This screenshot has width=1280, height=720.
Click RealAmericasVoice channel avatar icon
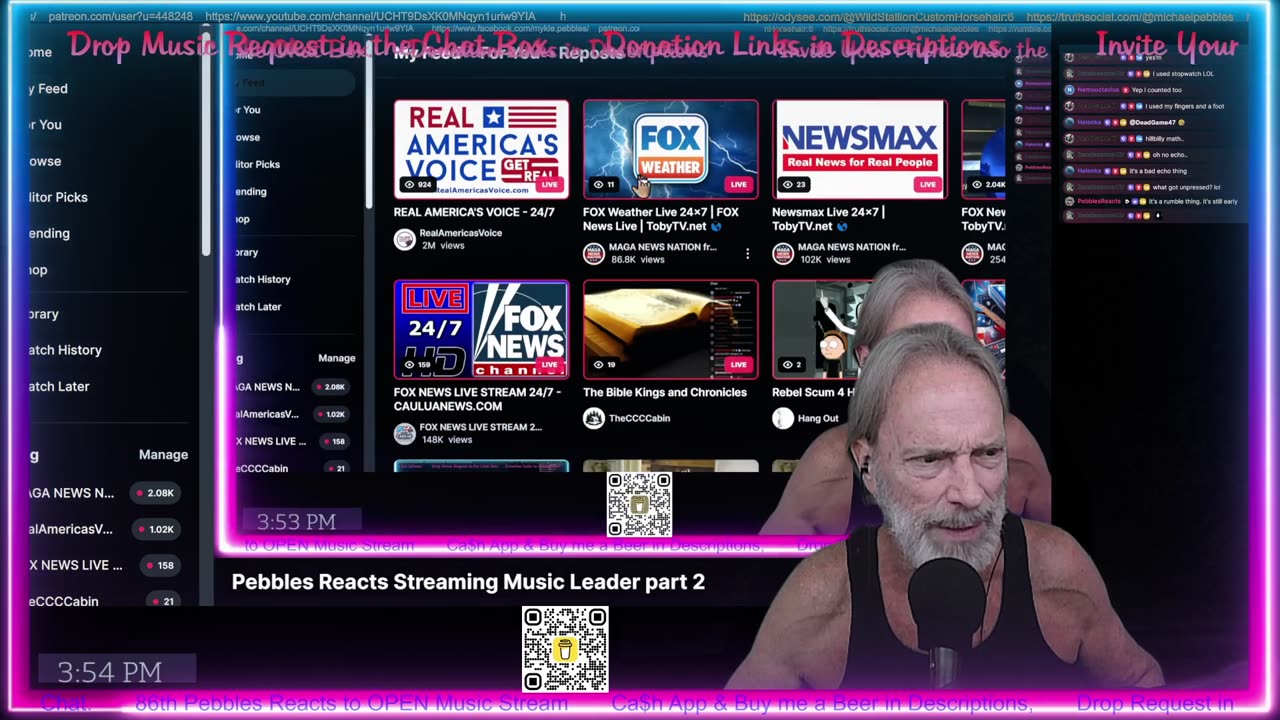404,239
